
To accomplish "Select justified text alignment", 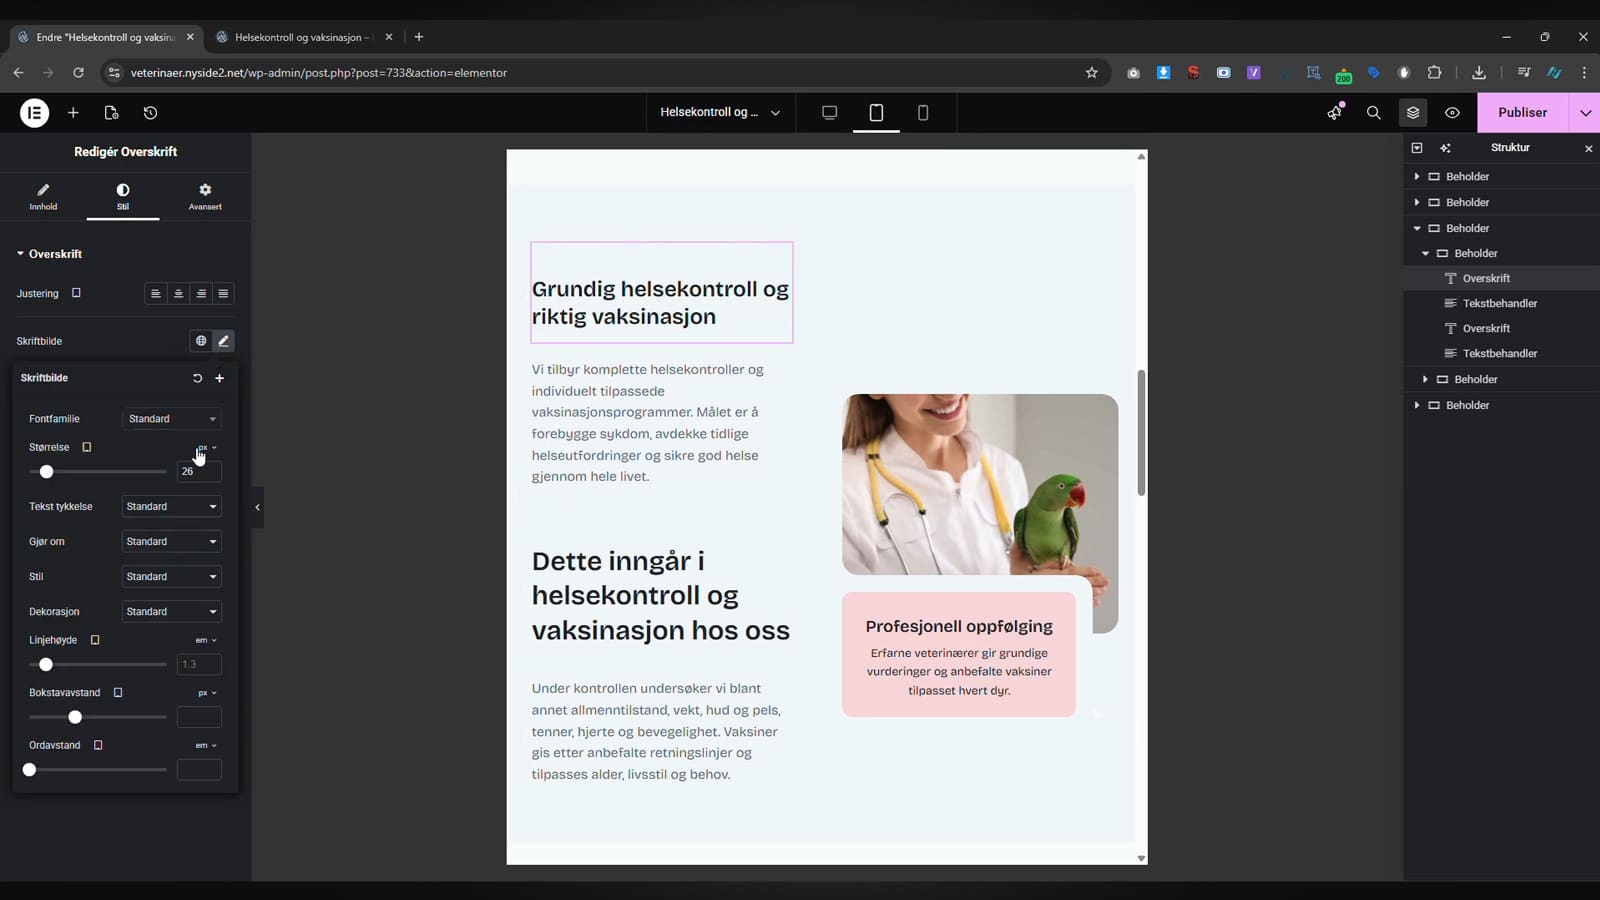I will tap(223, 293).
